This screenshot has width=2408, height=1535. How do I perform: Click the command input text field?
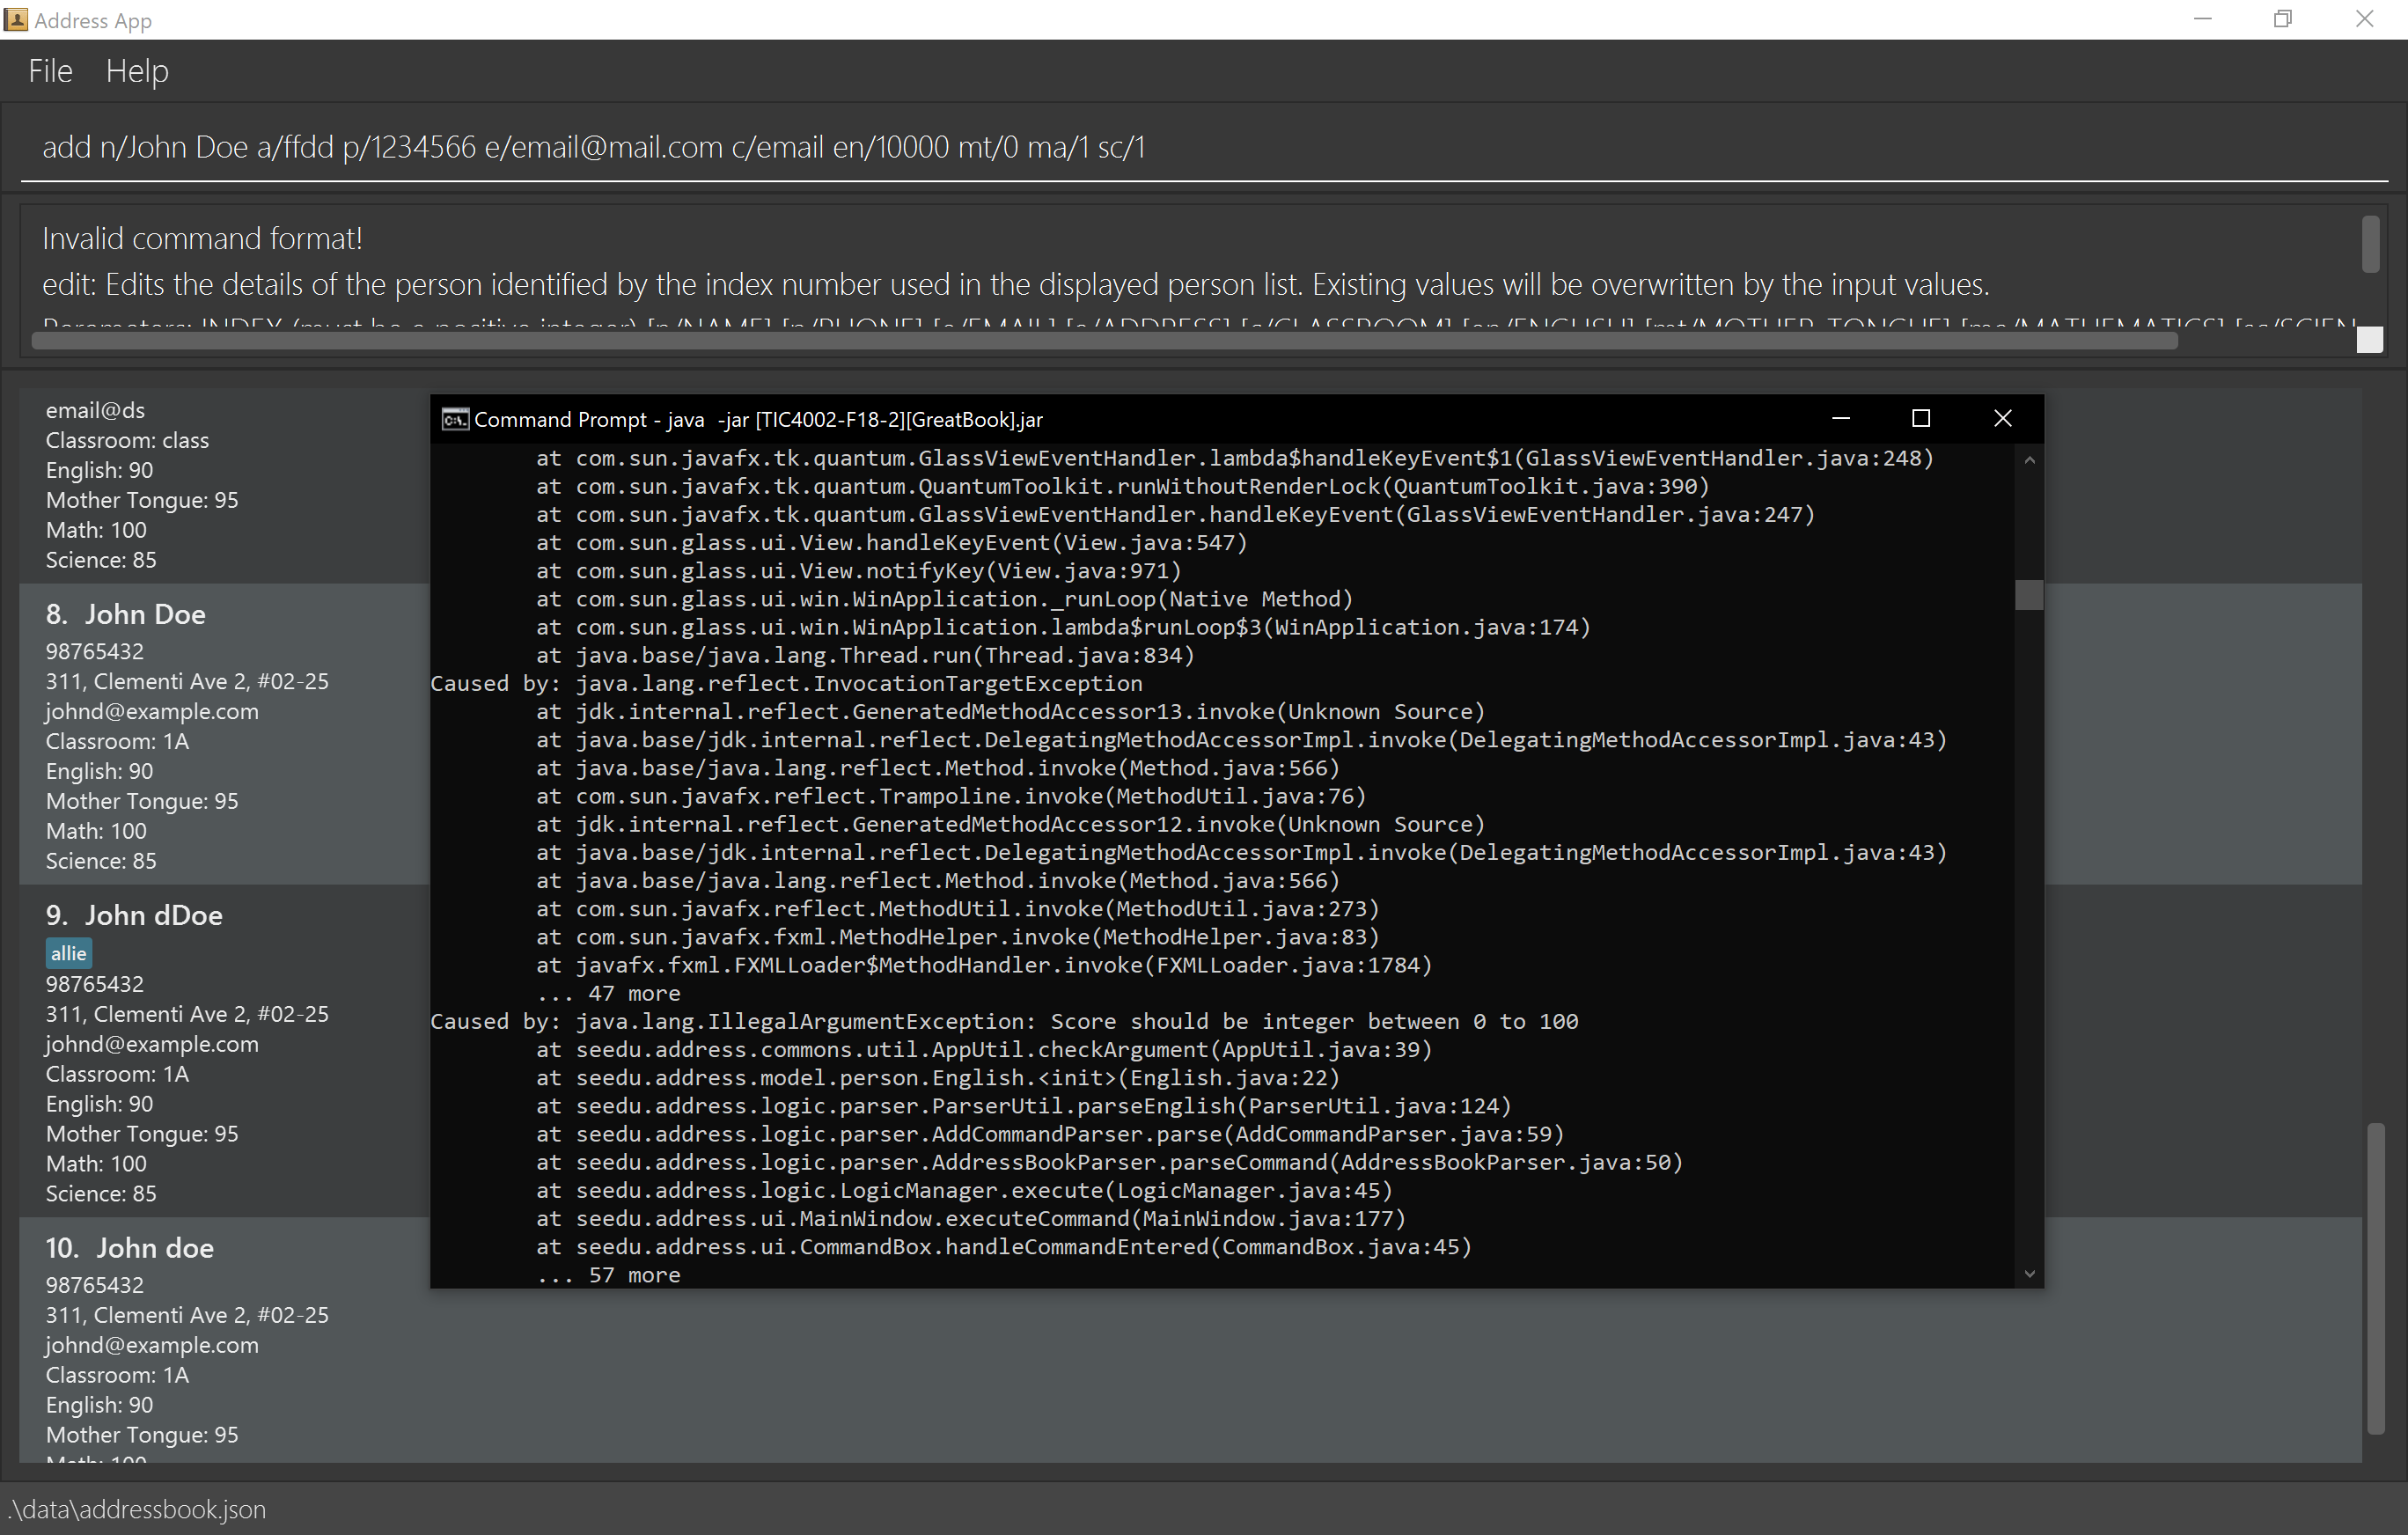[x=1200, y=147]
